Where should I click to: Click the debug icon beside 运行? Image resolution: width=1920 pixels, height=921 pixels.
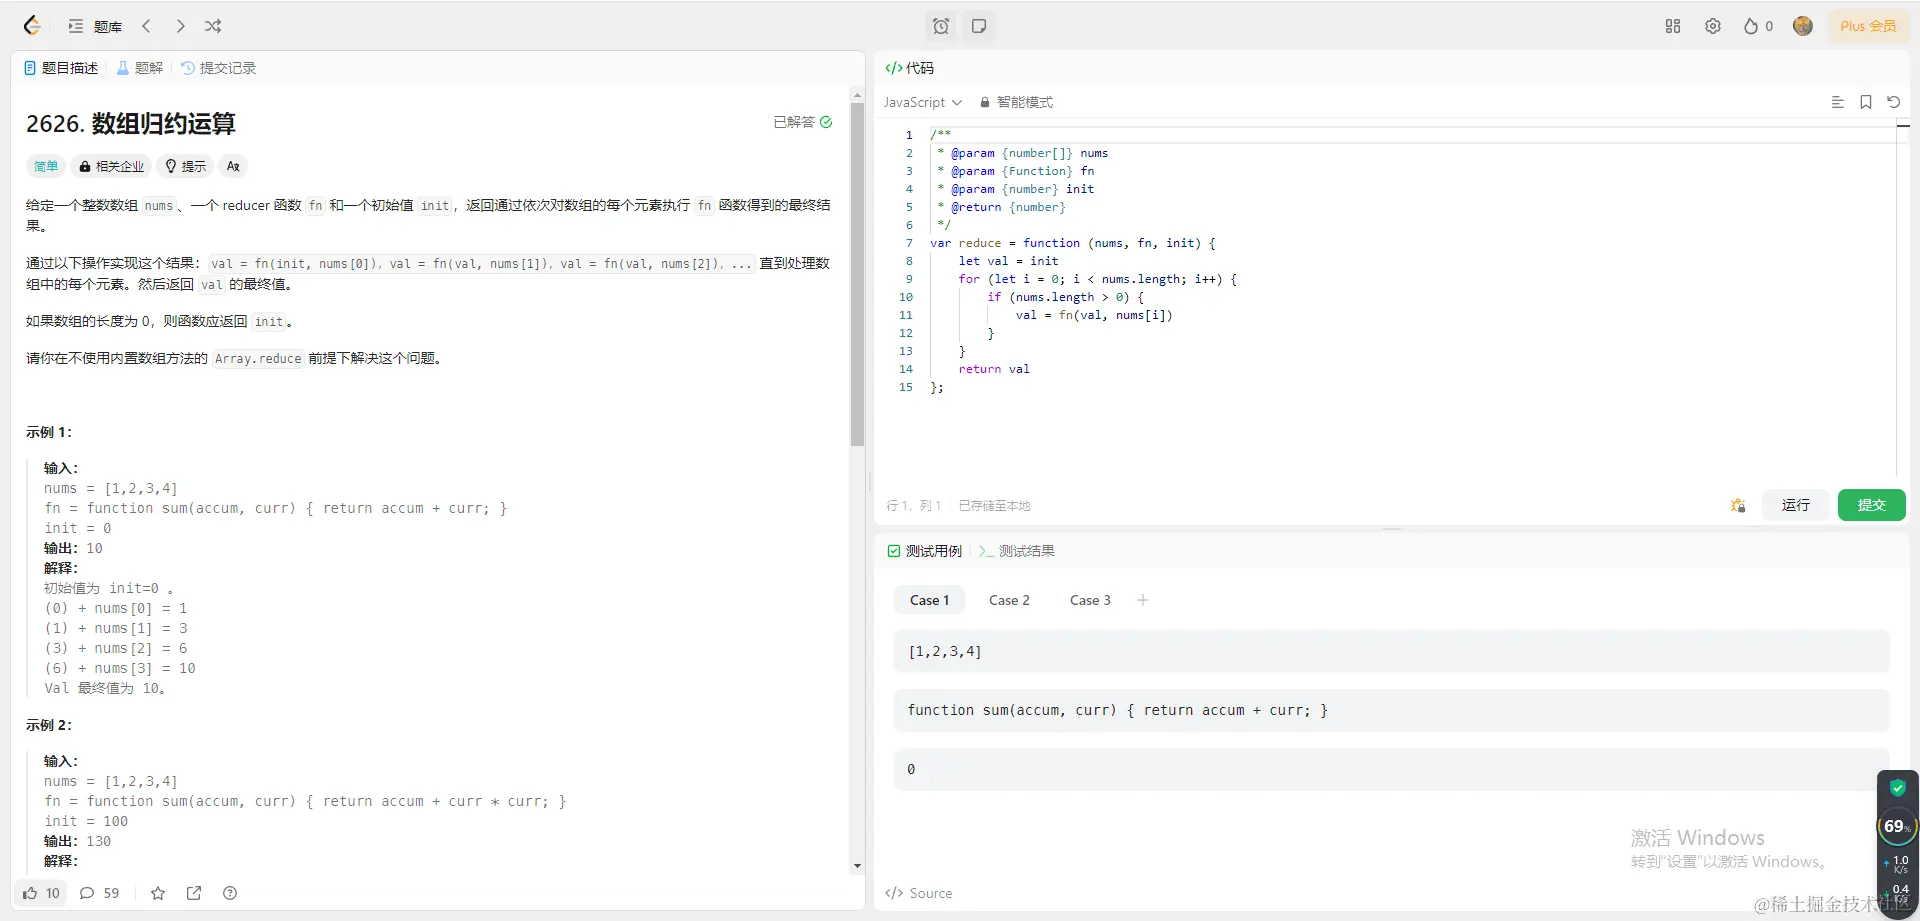1738,505
